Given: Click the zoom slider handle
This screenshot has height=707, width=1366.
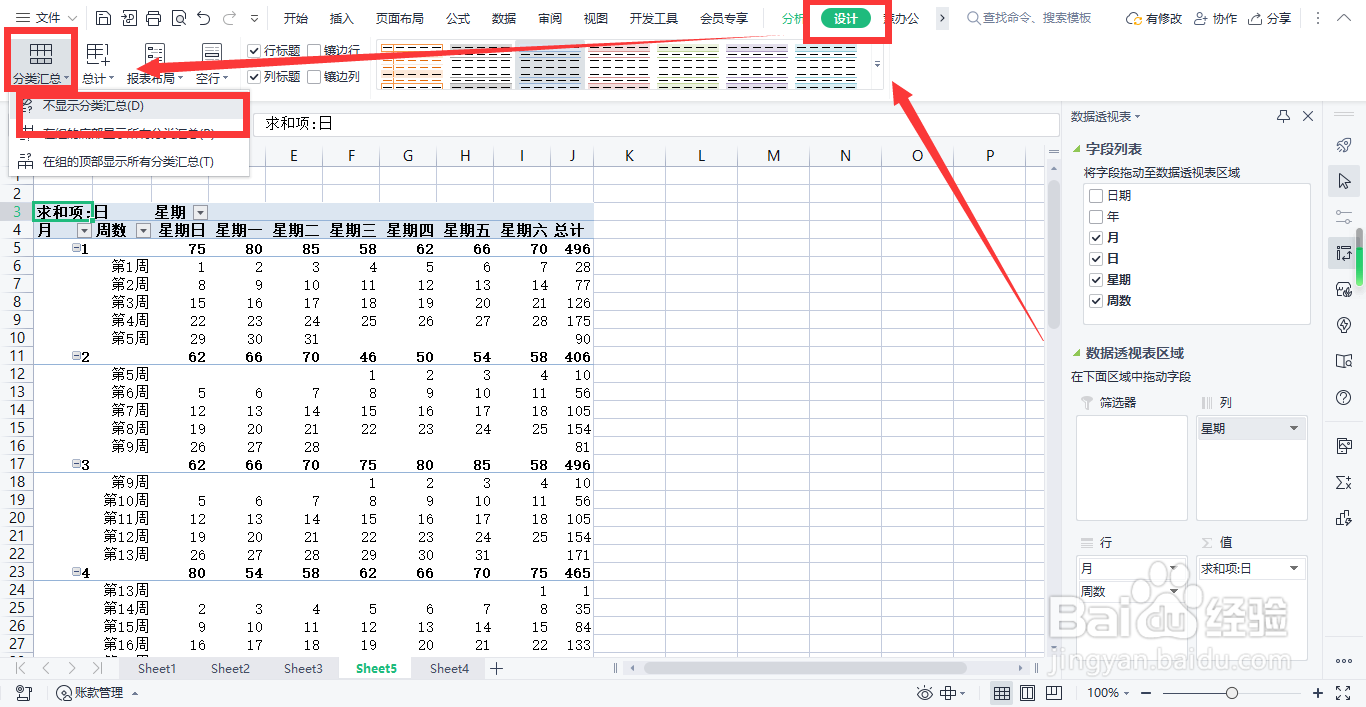Looking at the screenshot, I should tap(1232, 693).
